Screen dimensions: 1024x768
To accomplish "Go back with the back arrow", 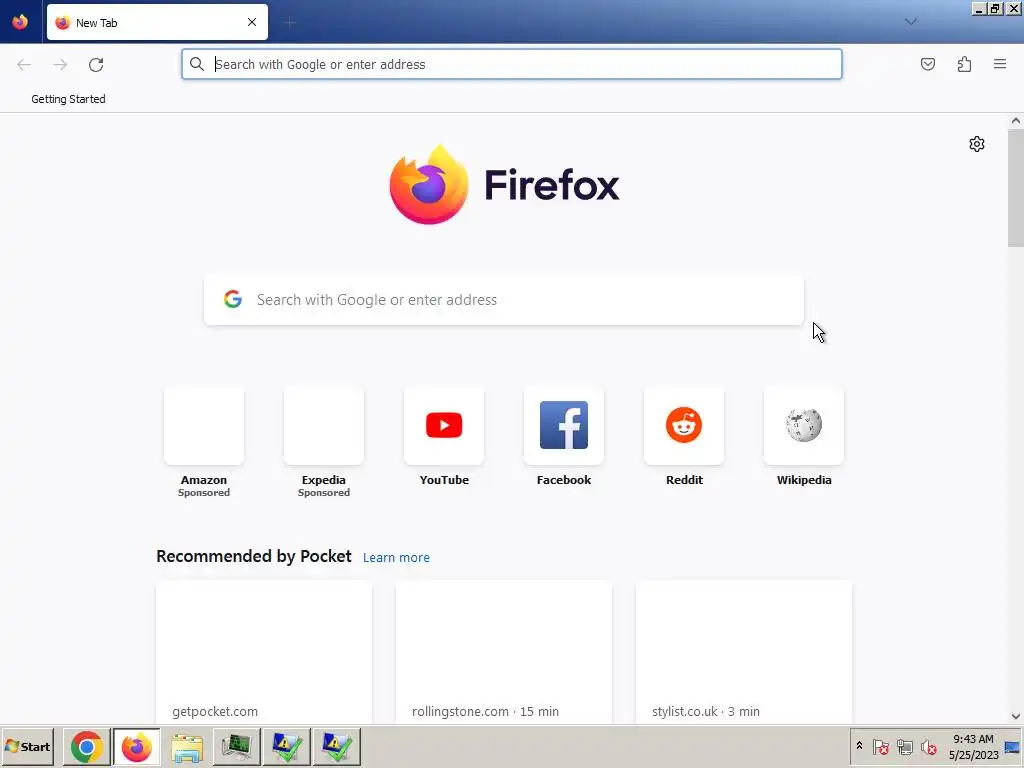I will point(24,65).
